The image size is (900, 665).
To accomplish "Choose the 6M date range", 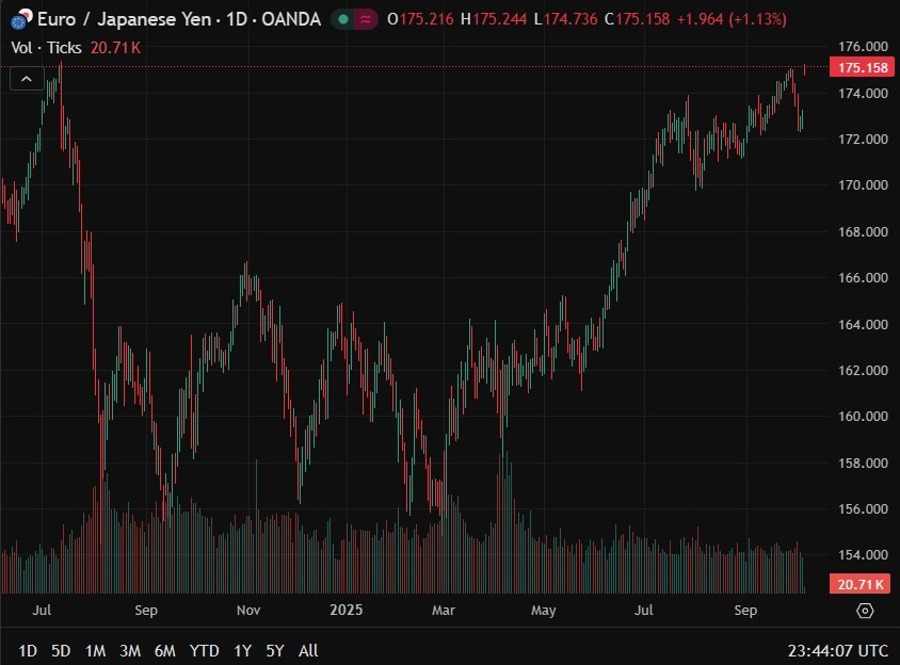I will pyautogui.click(x=165, y=651).
